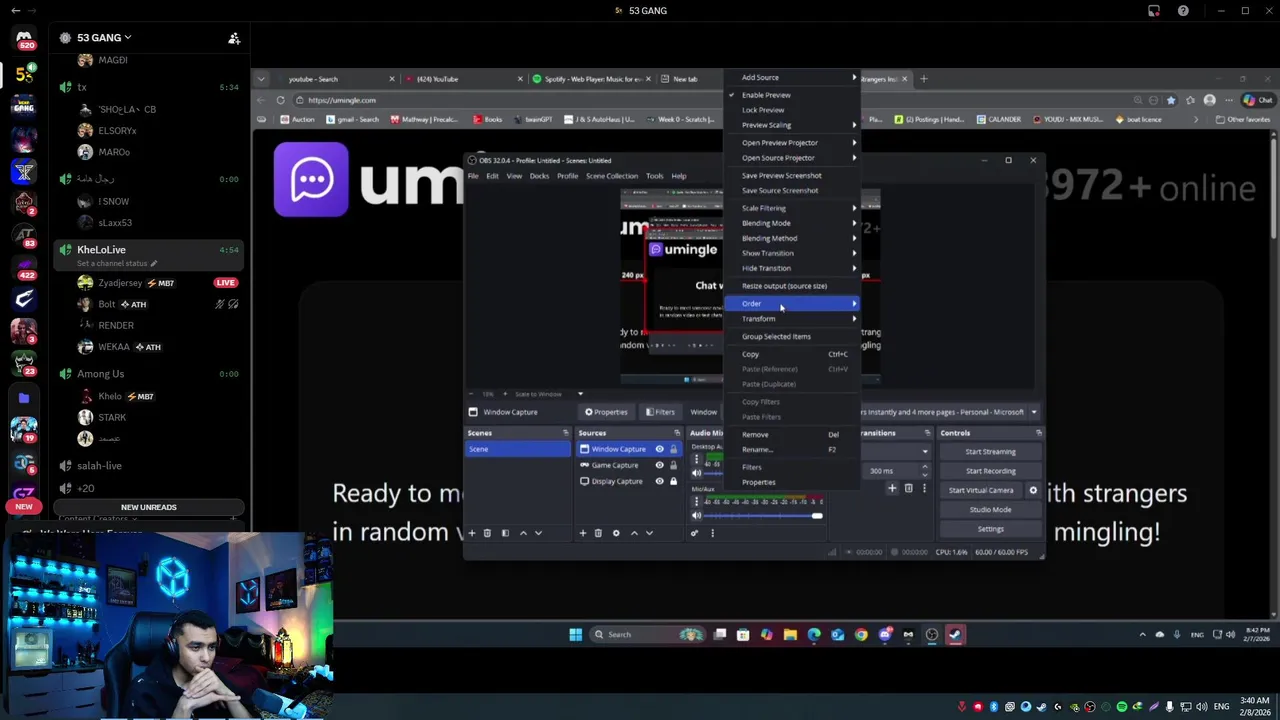Toggle Enable Preview in context menu
This screenshot has width=1280, height=720.
(x=793, y=95)
